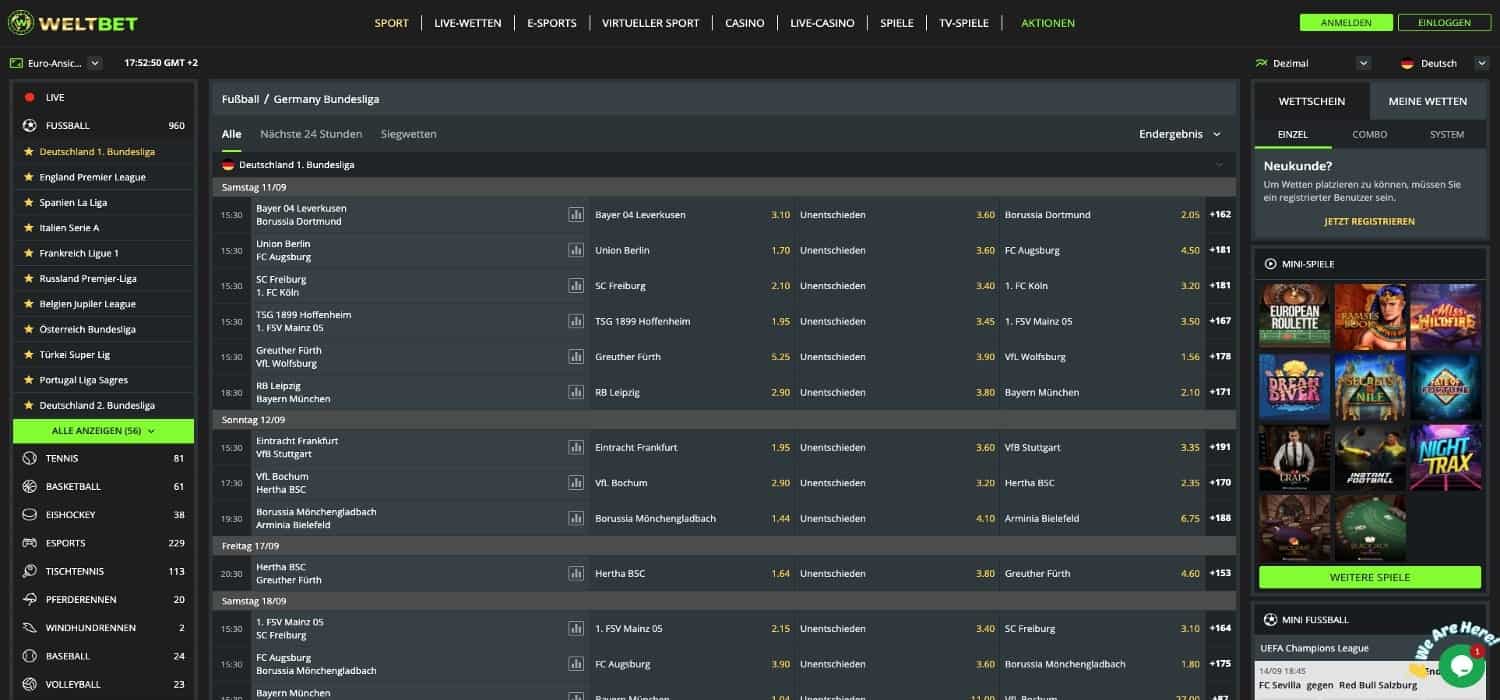Screen dimensions: 1500x700
Task: Open statistics for Bayer 04 Leverkusen match
Action: coord(576,215)
